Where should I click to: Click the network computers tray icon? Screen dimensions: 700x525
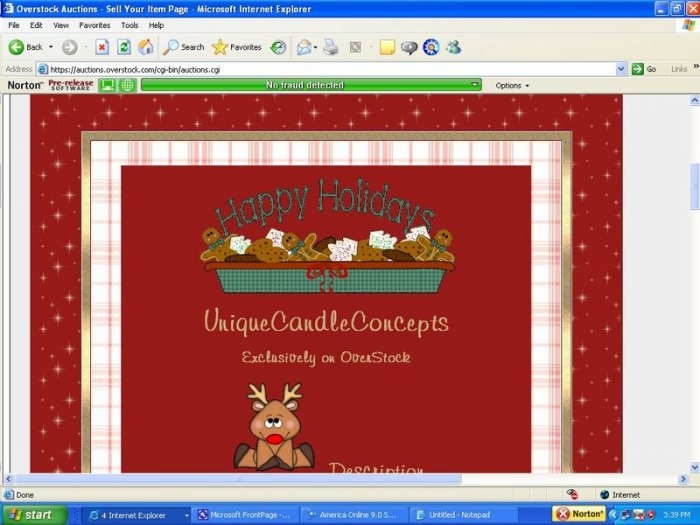click(x=625, y=515)
